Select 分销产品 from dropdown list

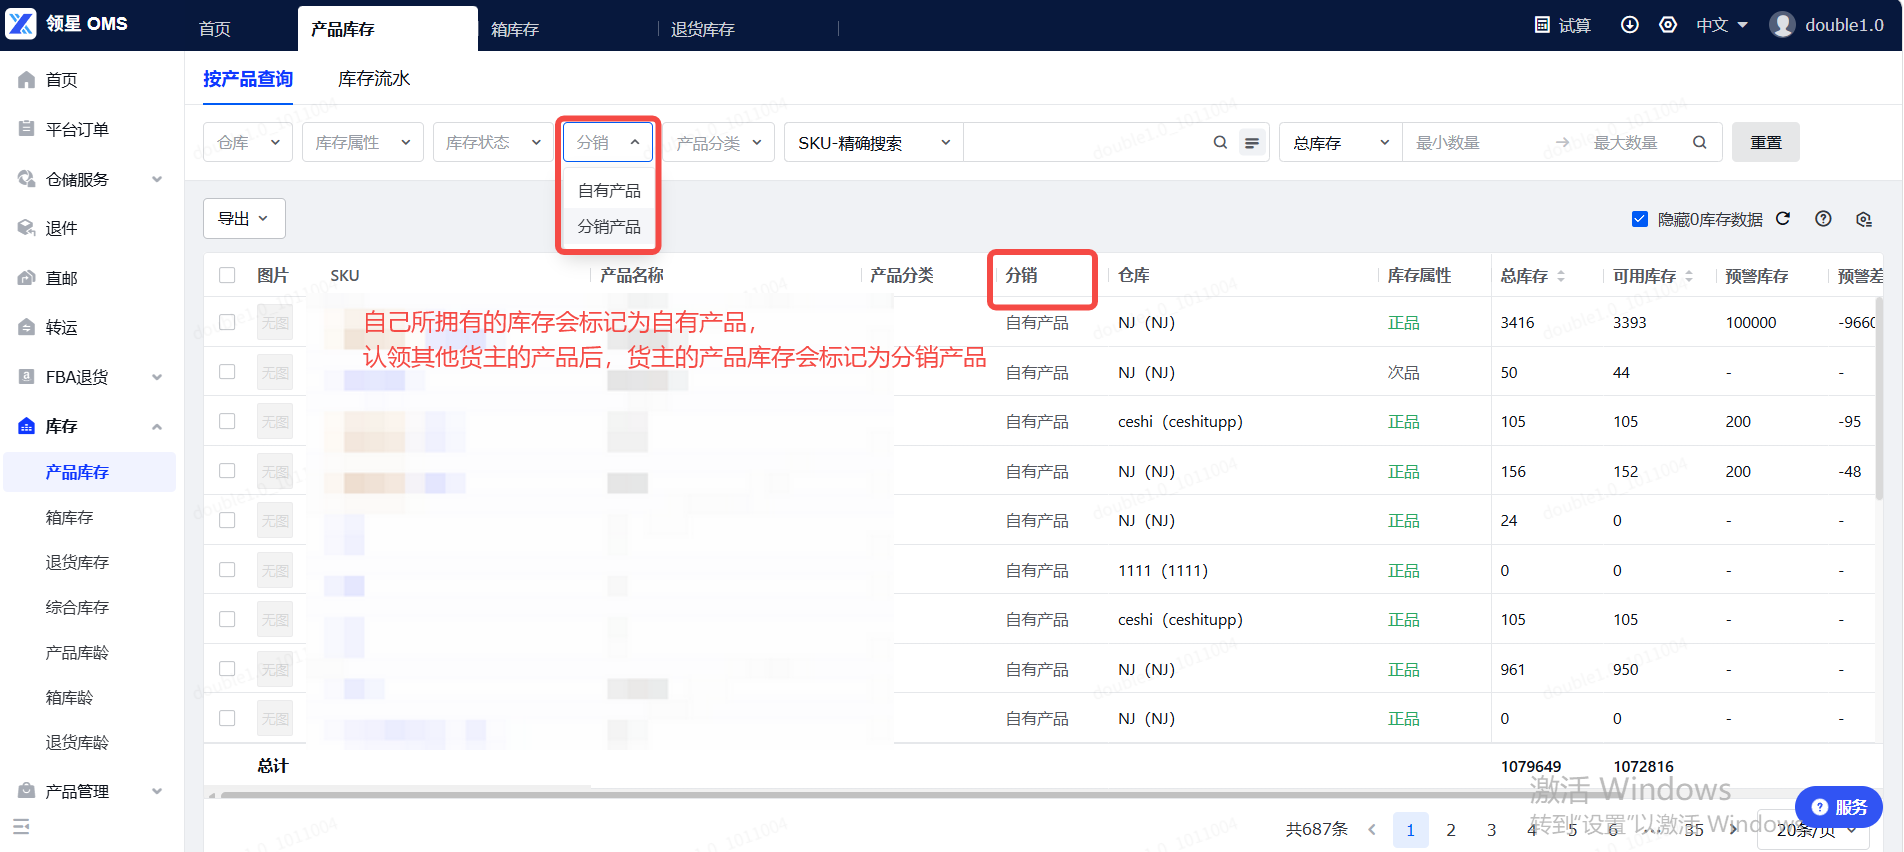609,227
